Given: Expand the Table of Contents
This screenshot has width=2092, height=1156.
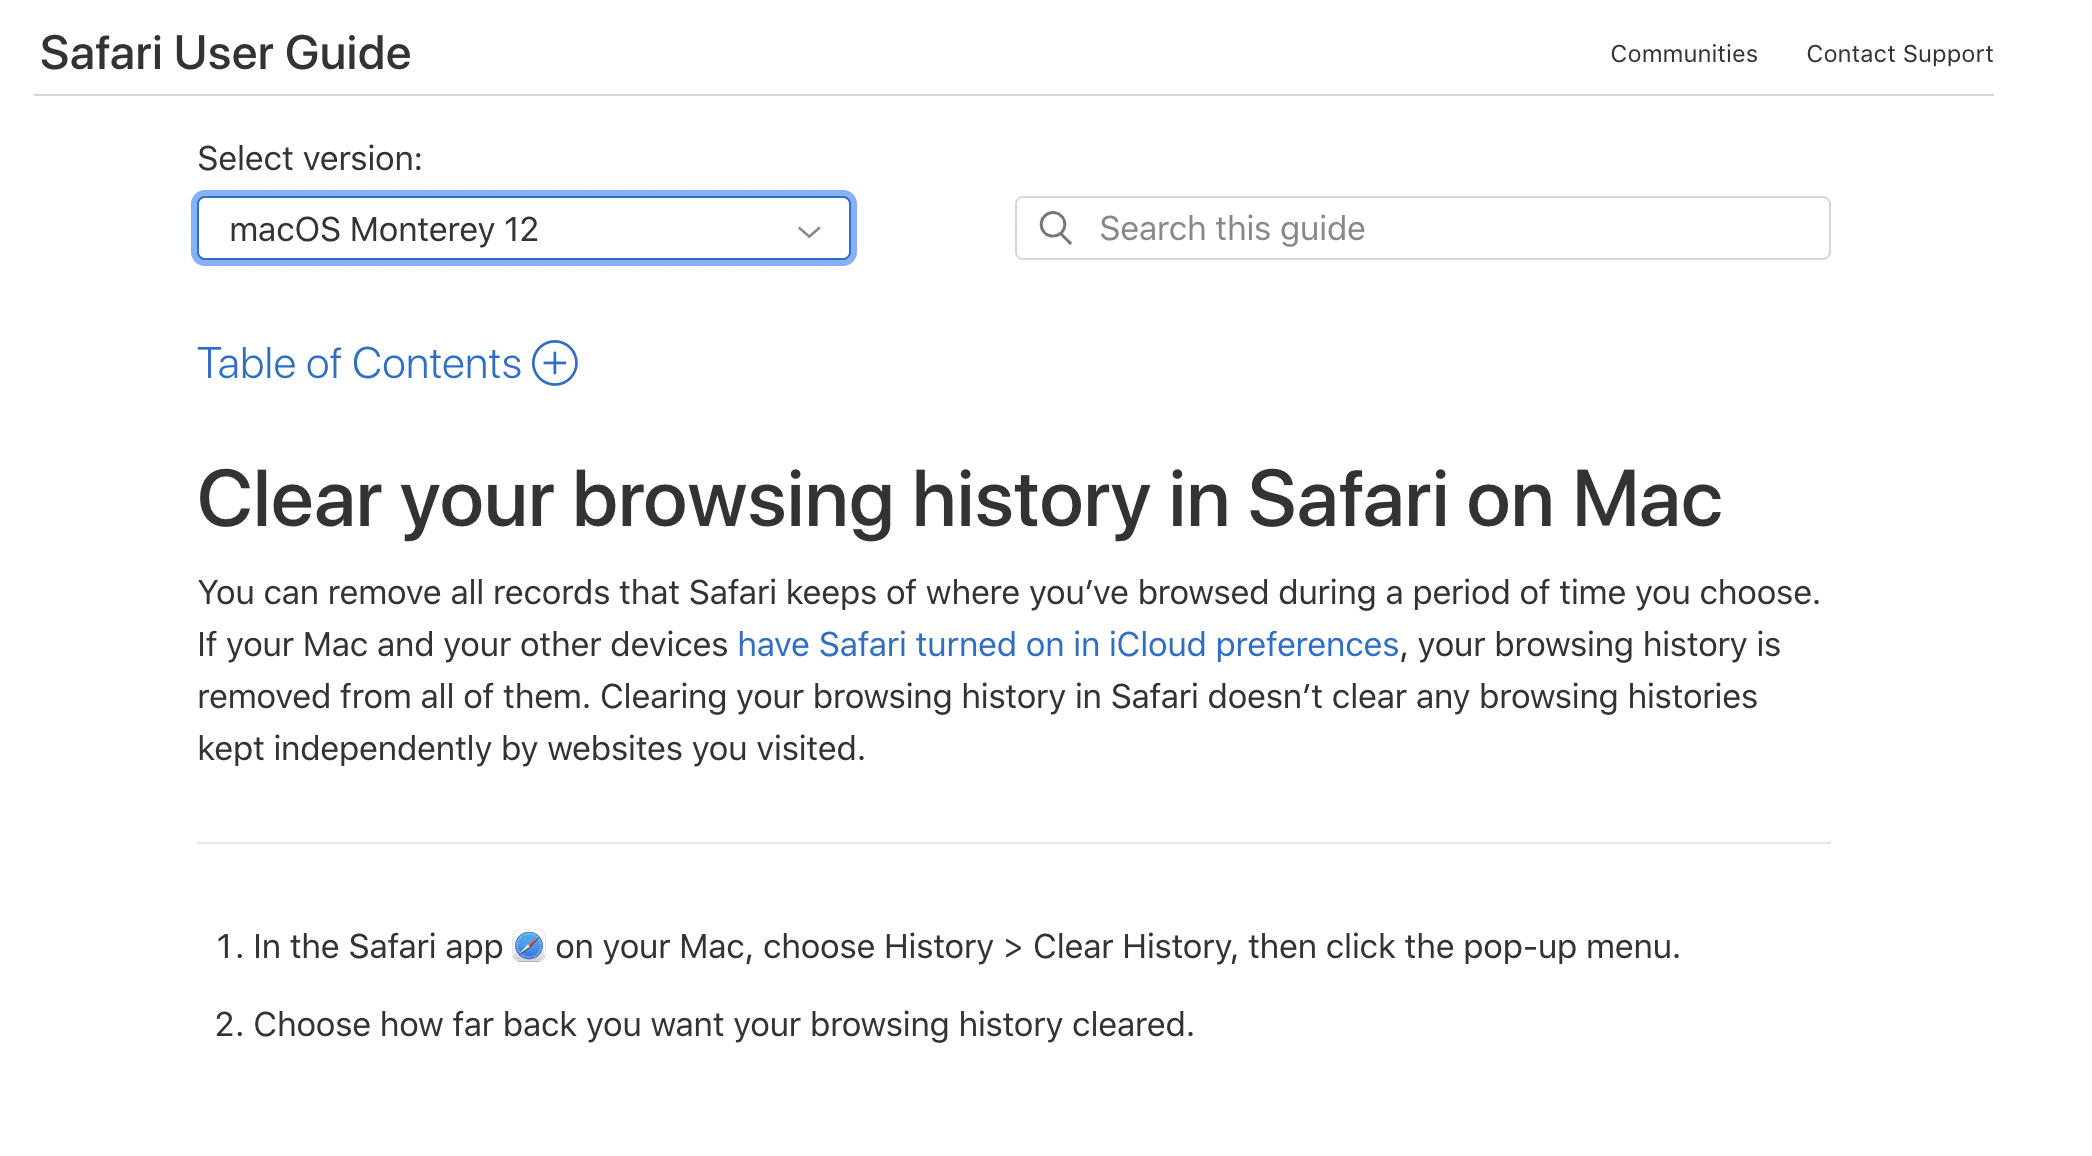Looking at the screenshot, I should tap(359, 364).
